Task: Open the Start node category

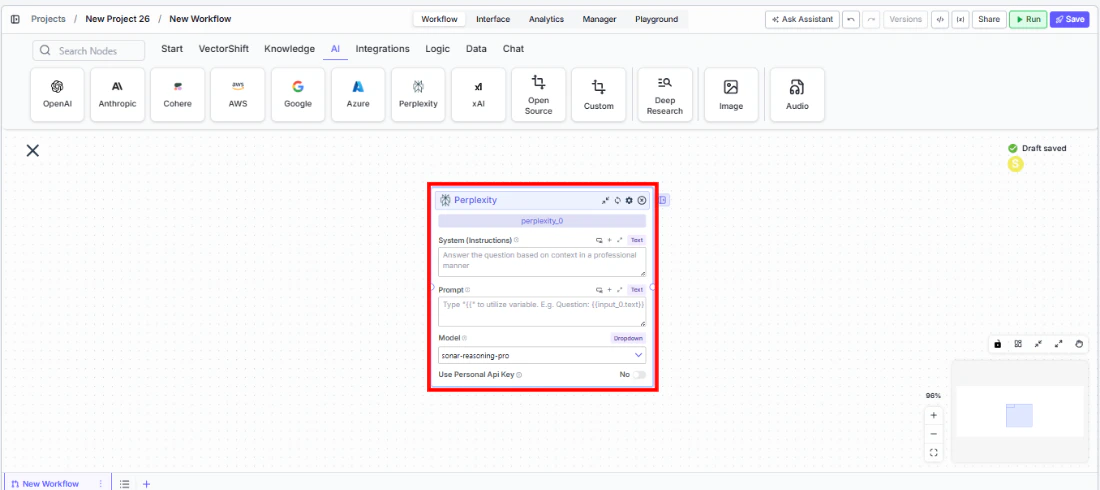Action: pos(172,49)
